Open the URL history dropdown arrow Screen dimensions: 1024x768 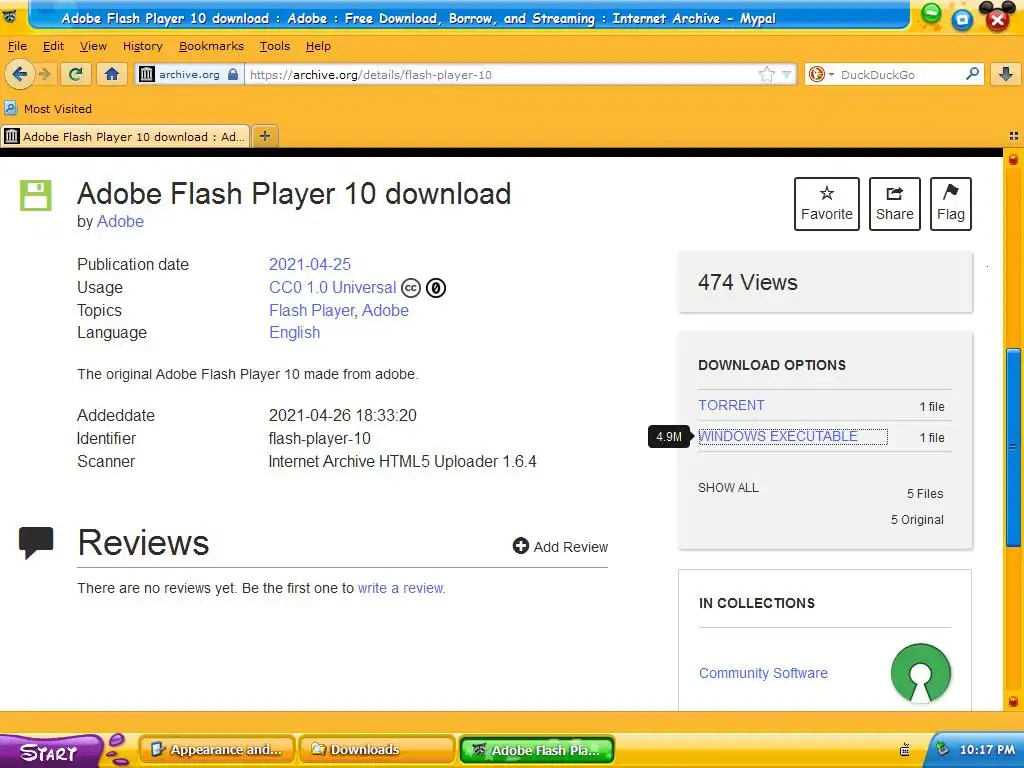click(786, 74)
